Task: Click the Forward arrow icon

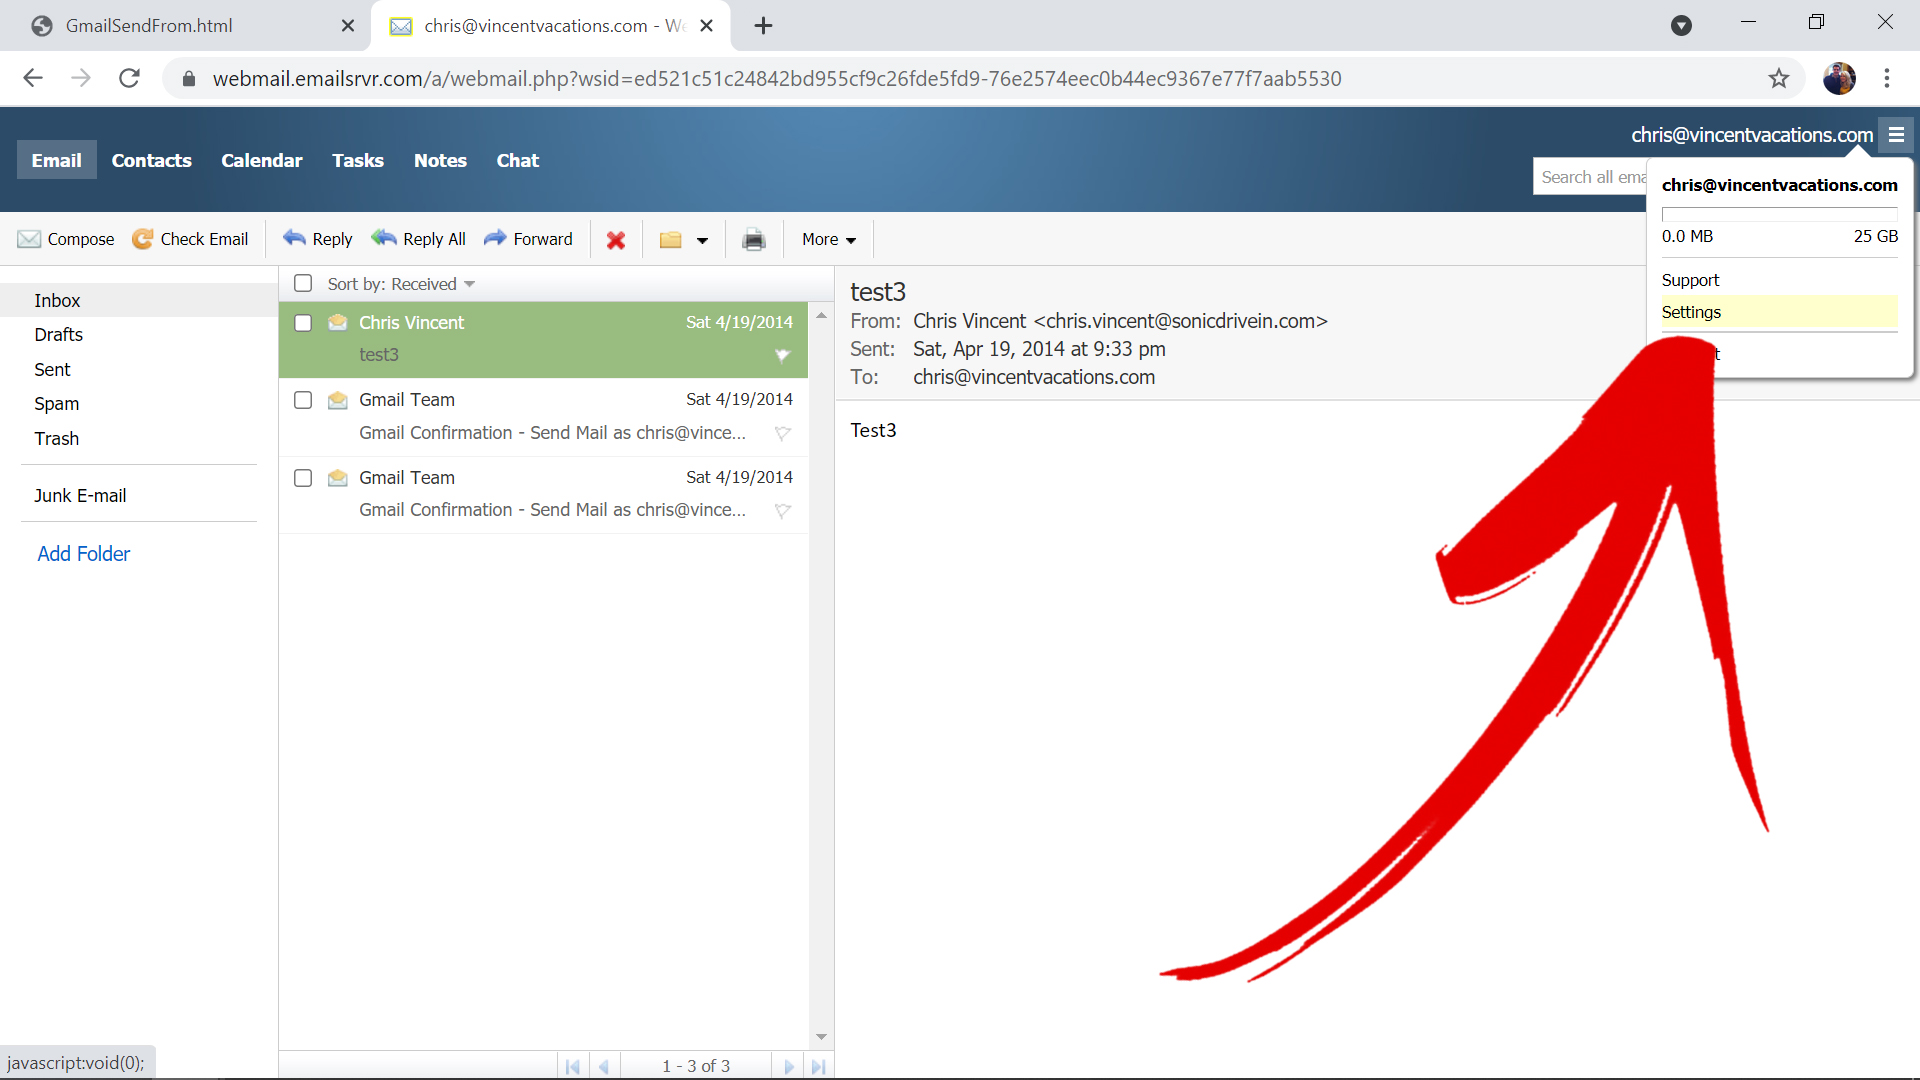Action: (x=495, y=238)
